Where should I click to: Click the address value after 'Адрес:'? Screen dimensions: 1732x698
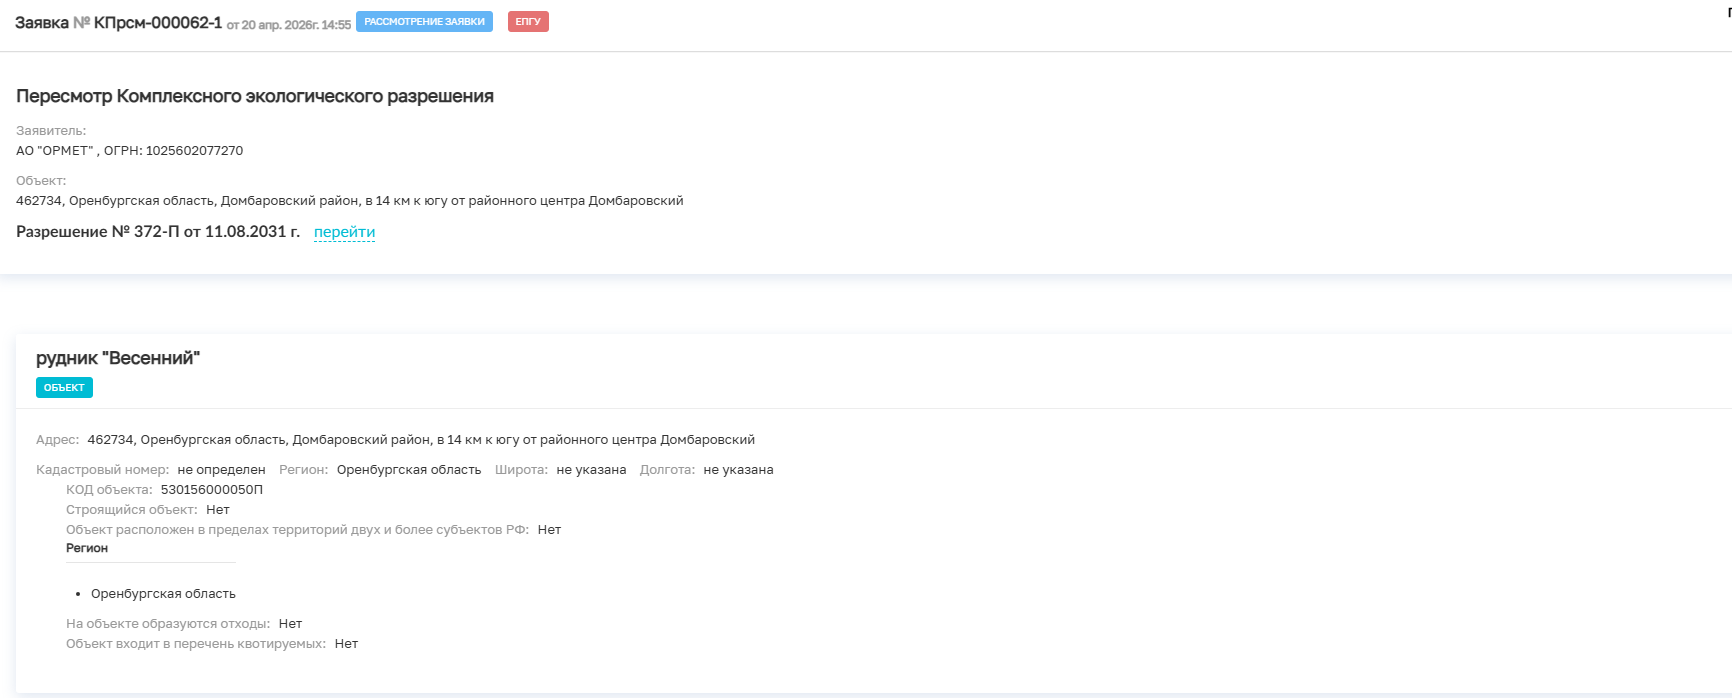click(x=421, y=440)
